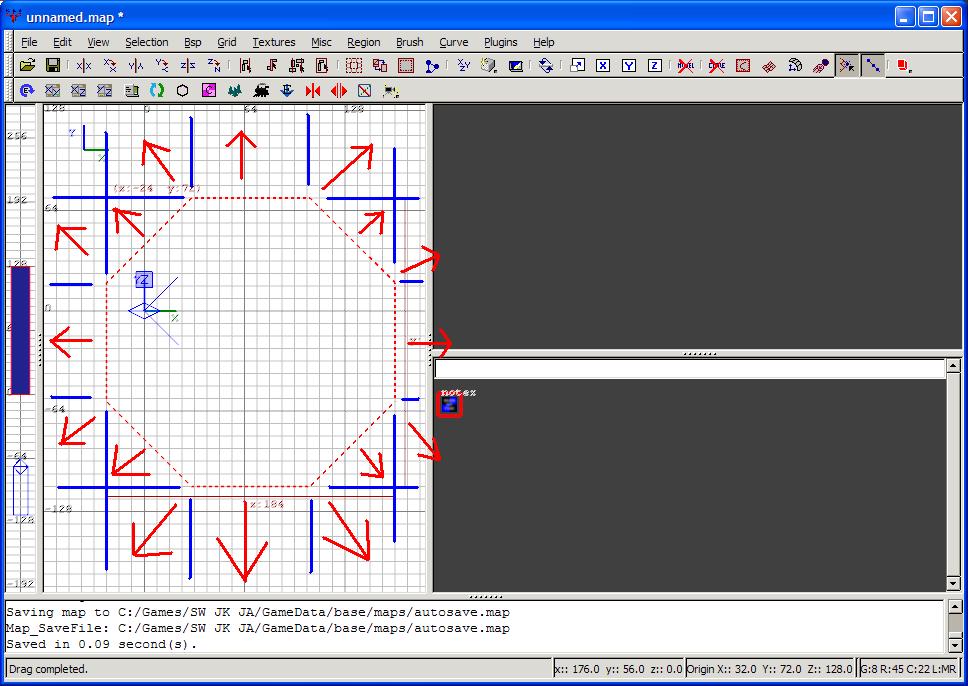Click the 'Saved in 0.09 second(s).' console line
The width and height of the screenshot is (968, 686).
pos(101,644)
